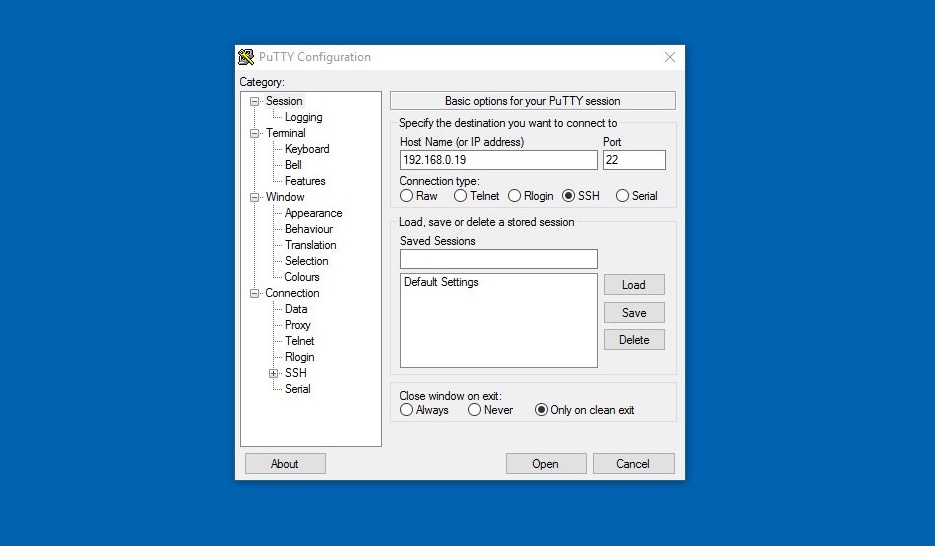Screen dimensions: 935x546
Task: Click the Host Name input field
Action: (499, 160)
